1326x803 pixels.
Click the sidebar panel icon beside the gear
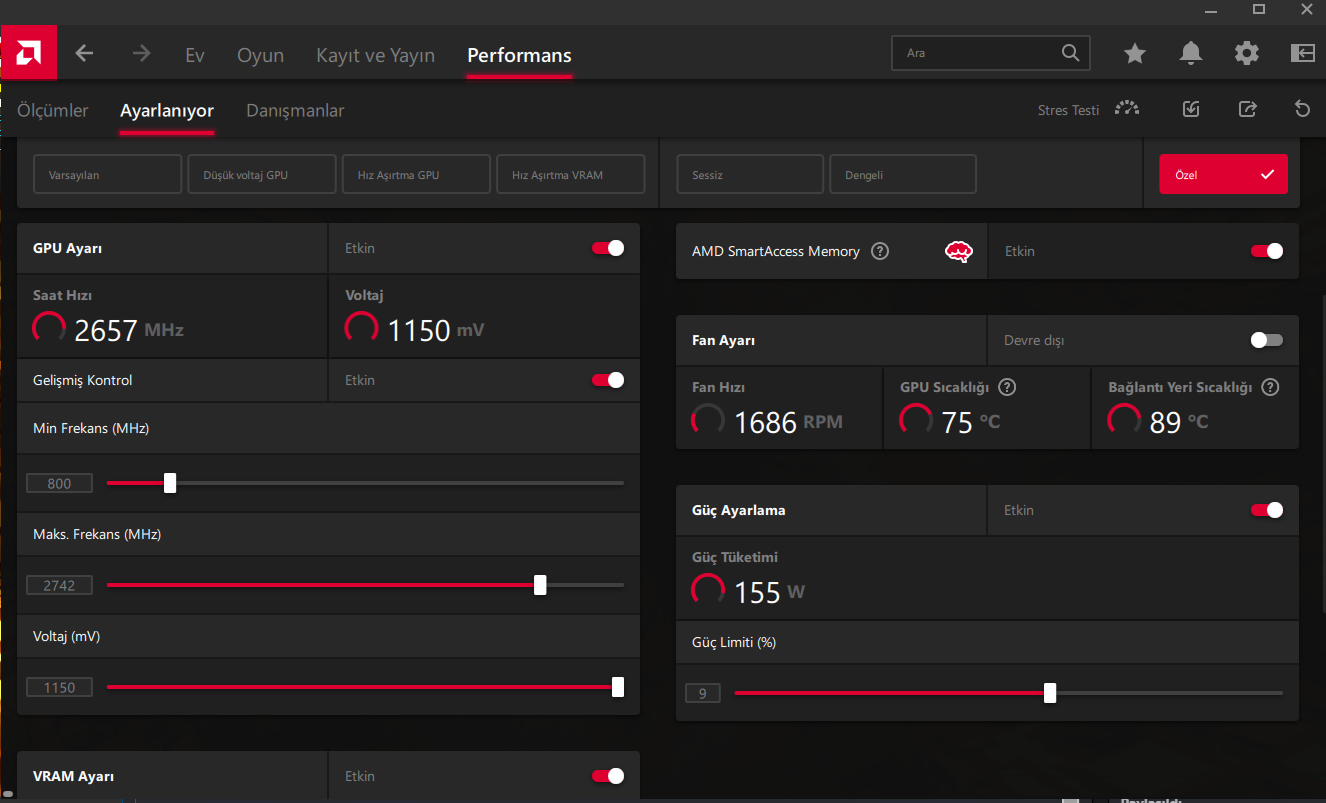(1302, 54)
